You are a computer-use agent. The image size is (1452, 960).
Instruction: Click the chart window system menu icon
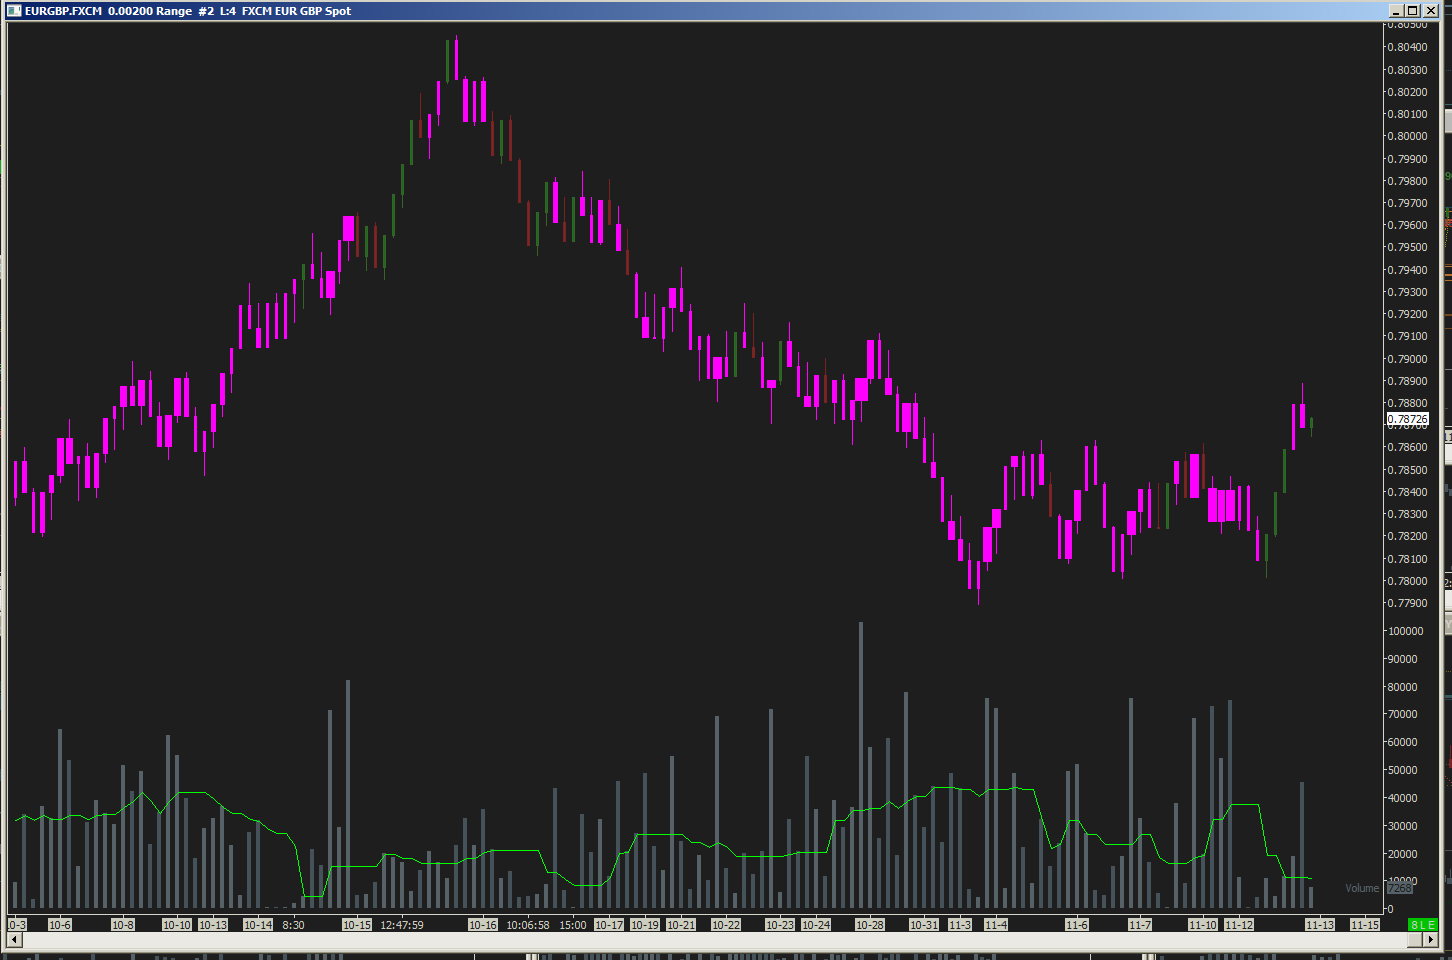(x=14, y=11)
